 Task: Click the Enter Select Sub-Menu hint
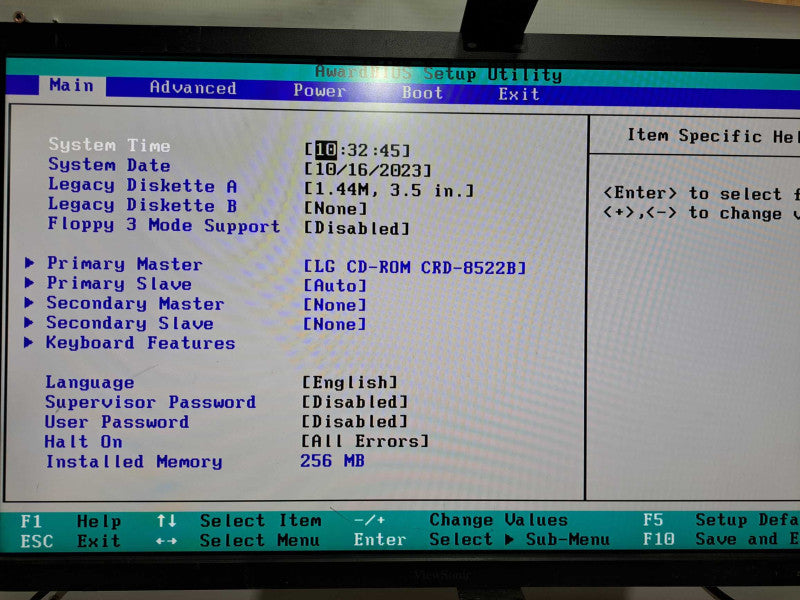pos(482,539)
